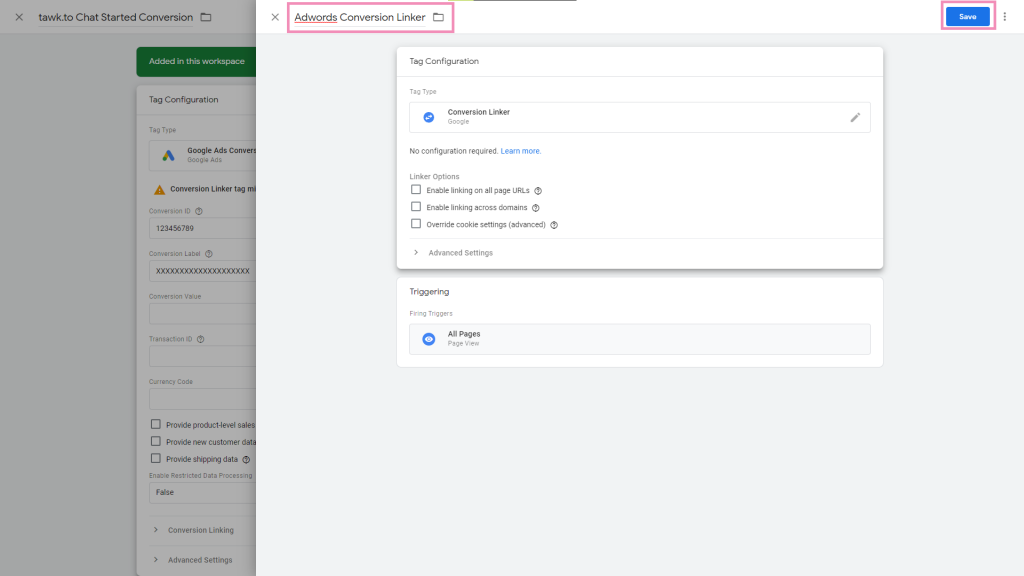This screenshot has height=576, width=1024.
Task: Click the Conversion ID field with 123456789
Action: [202, 228]
